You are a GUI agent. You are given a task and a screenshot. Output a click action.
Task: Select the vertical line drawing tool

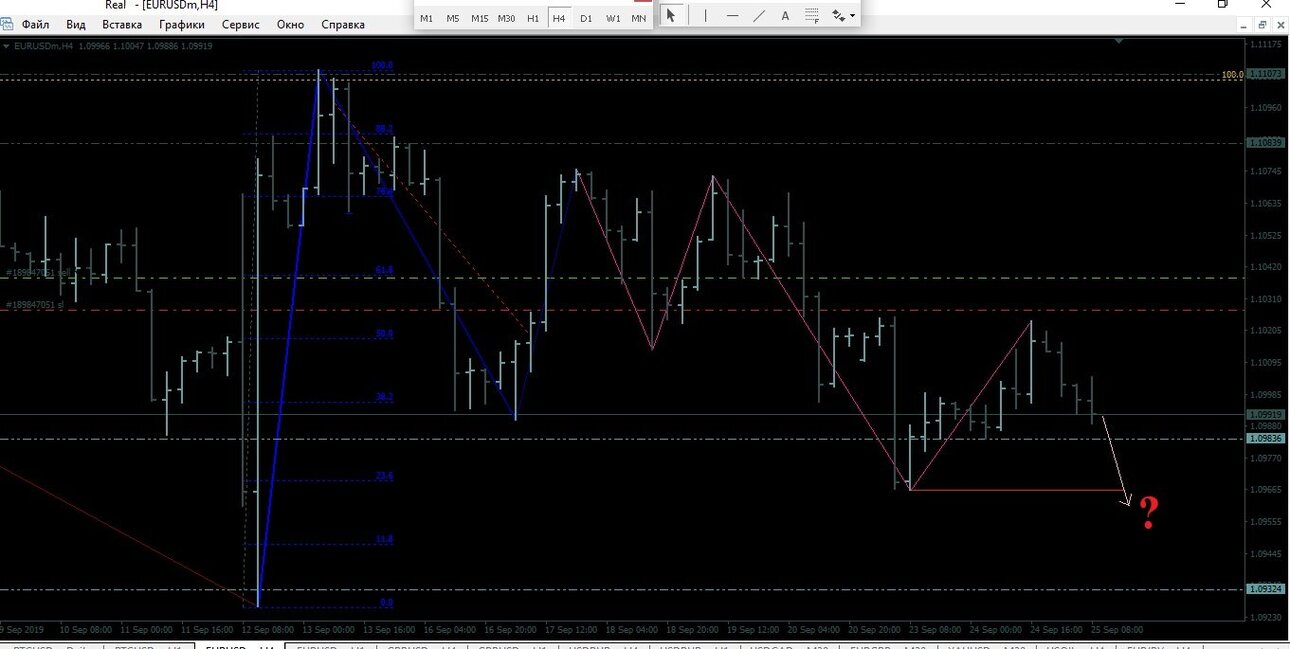click(x=706, y=15)
